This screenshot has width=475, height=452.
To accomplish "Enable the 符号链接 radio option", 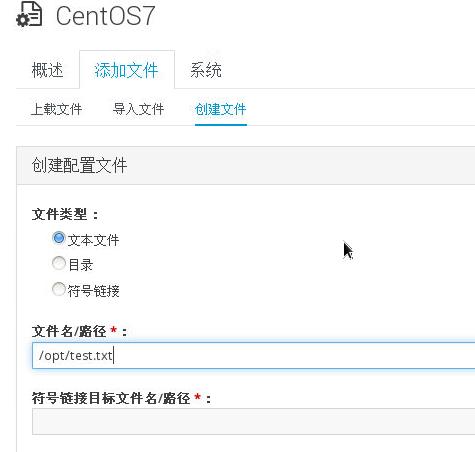I will 59,289.
